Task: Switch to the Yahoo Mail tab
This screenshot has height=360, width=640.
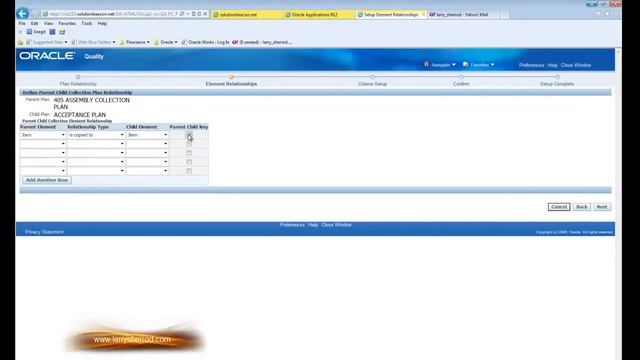Action: [462, 14]
